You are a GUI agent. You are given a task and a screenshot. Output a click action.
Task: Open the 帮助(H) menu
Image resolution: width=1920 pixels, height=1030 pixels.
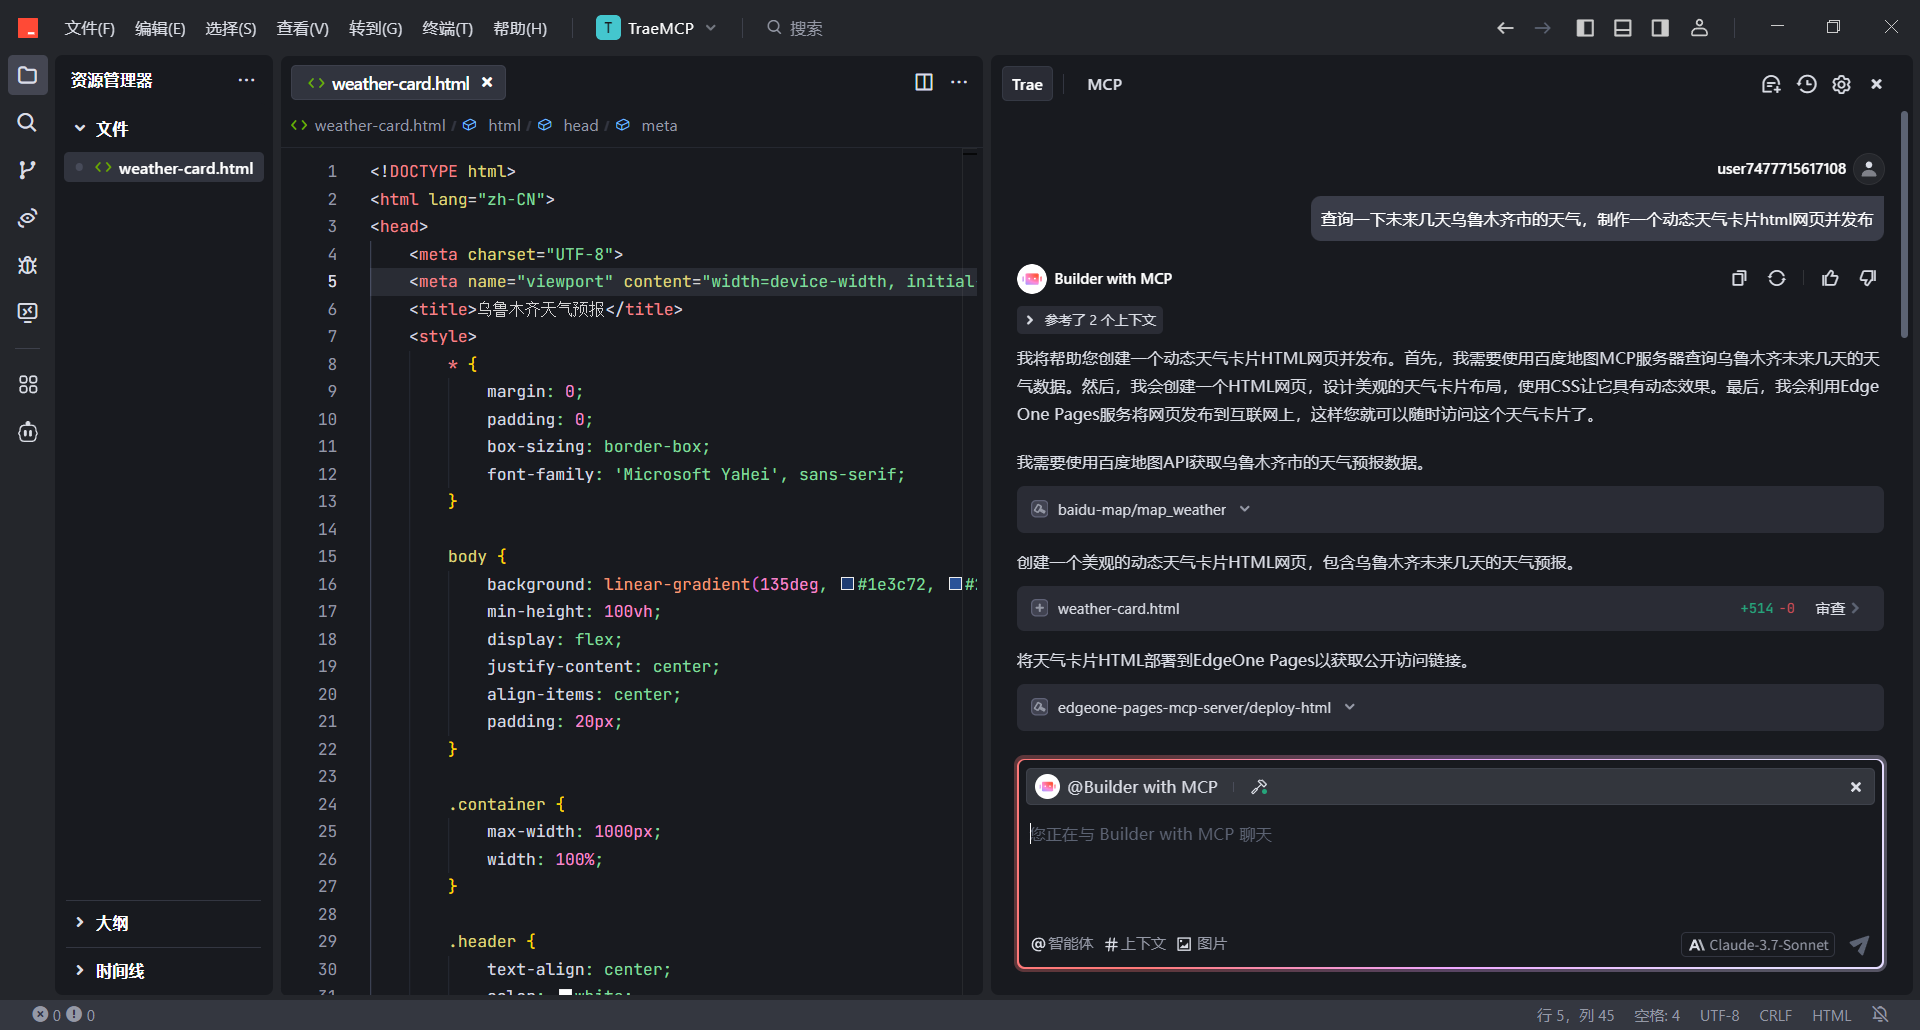tap(520, 28)
